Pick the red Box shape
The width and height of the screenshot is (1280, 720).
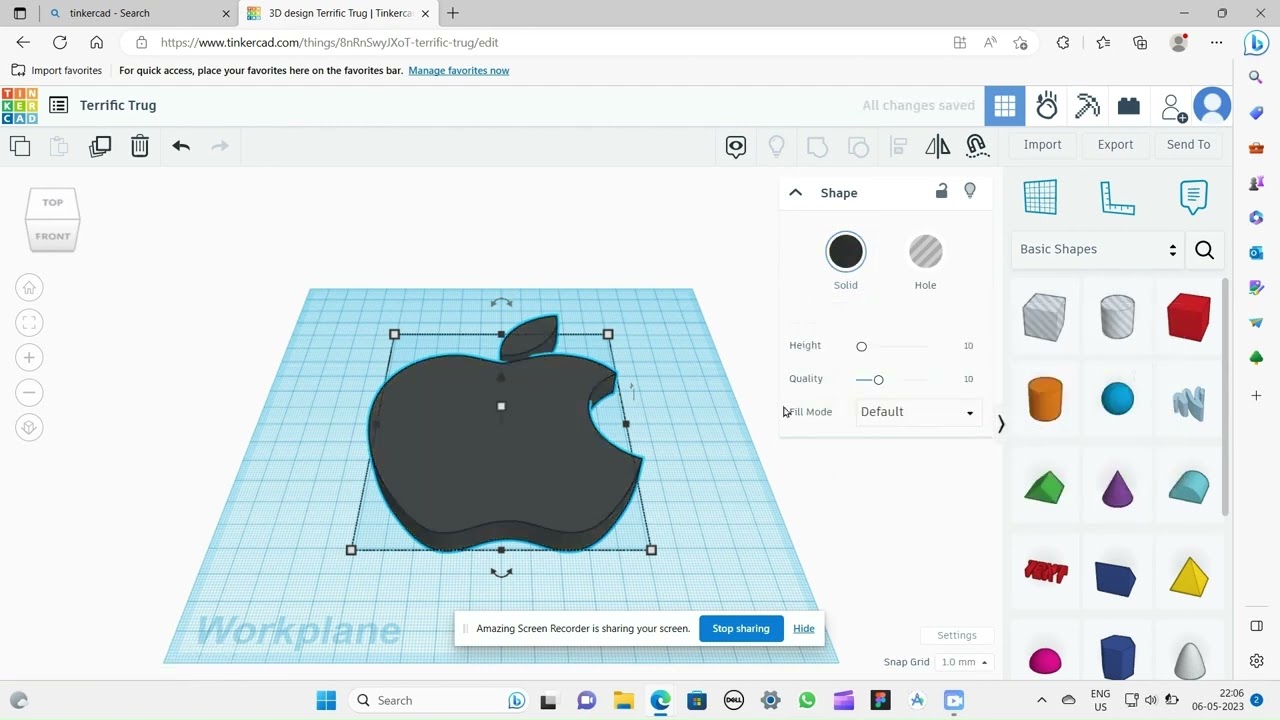(x=1189, y=317)
